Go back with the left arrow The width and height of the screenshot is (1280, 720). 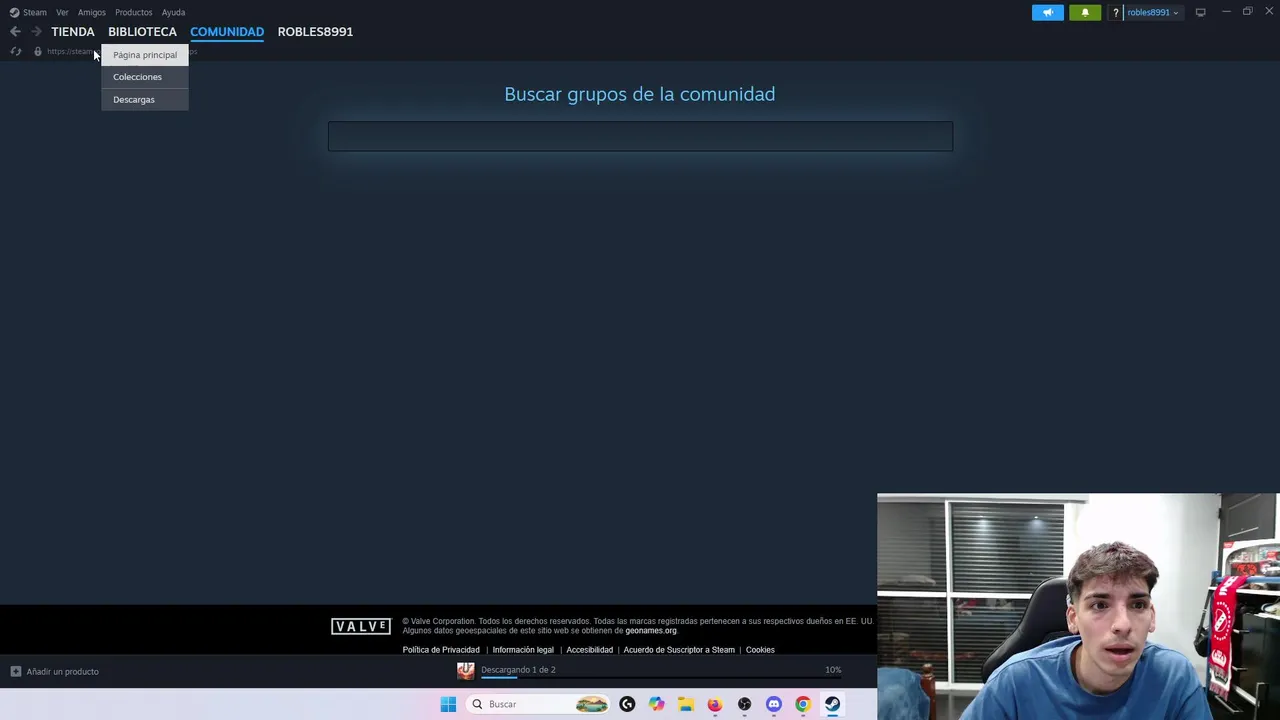15,32
